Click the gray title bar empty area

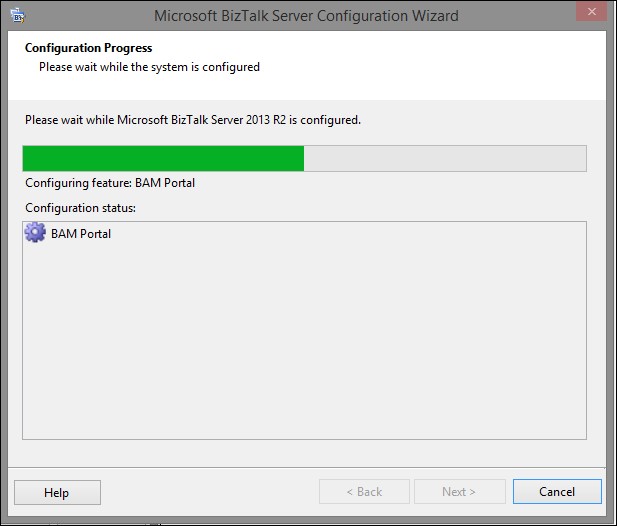point(515,16)
